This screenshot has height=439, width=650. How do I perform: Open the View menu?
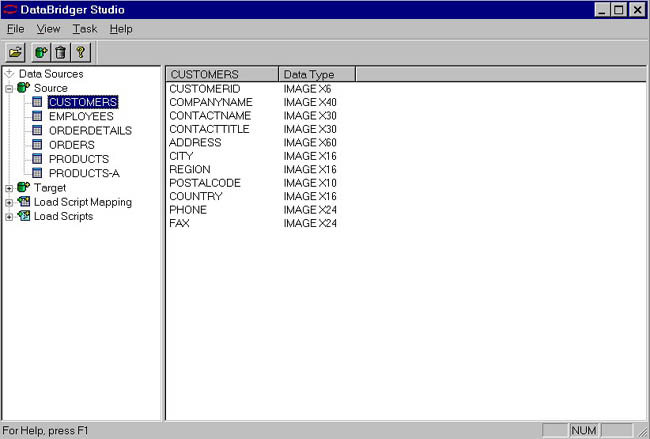(x=48, y=29)
